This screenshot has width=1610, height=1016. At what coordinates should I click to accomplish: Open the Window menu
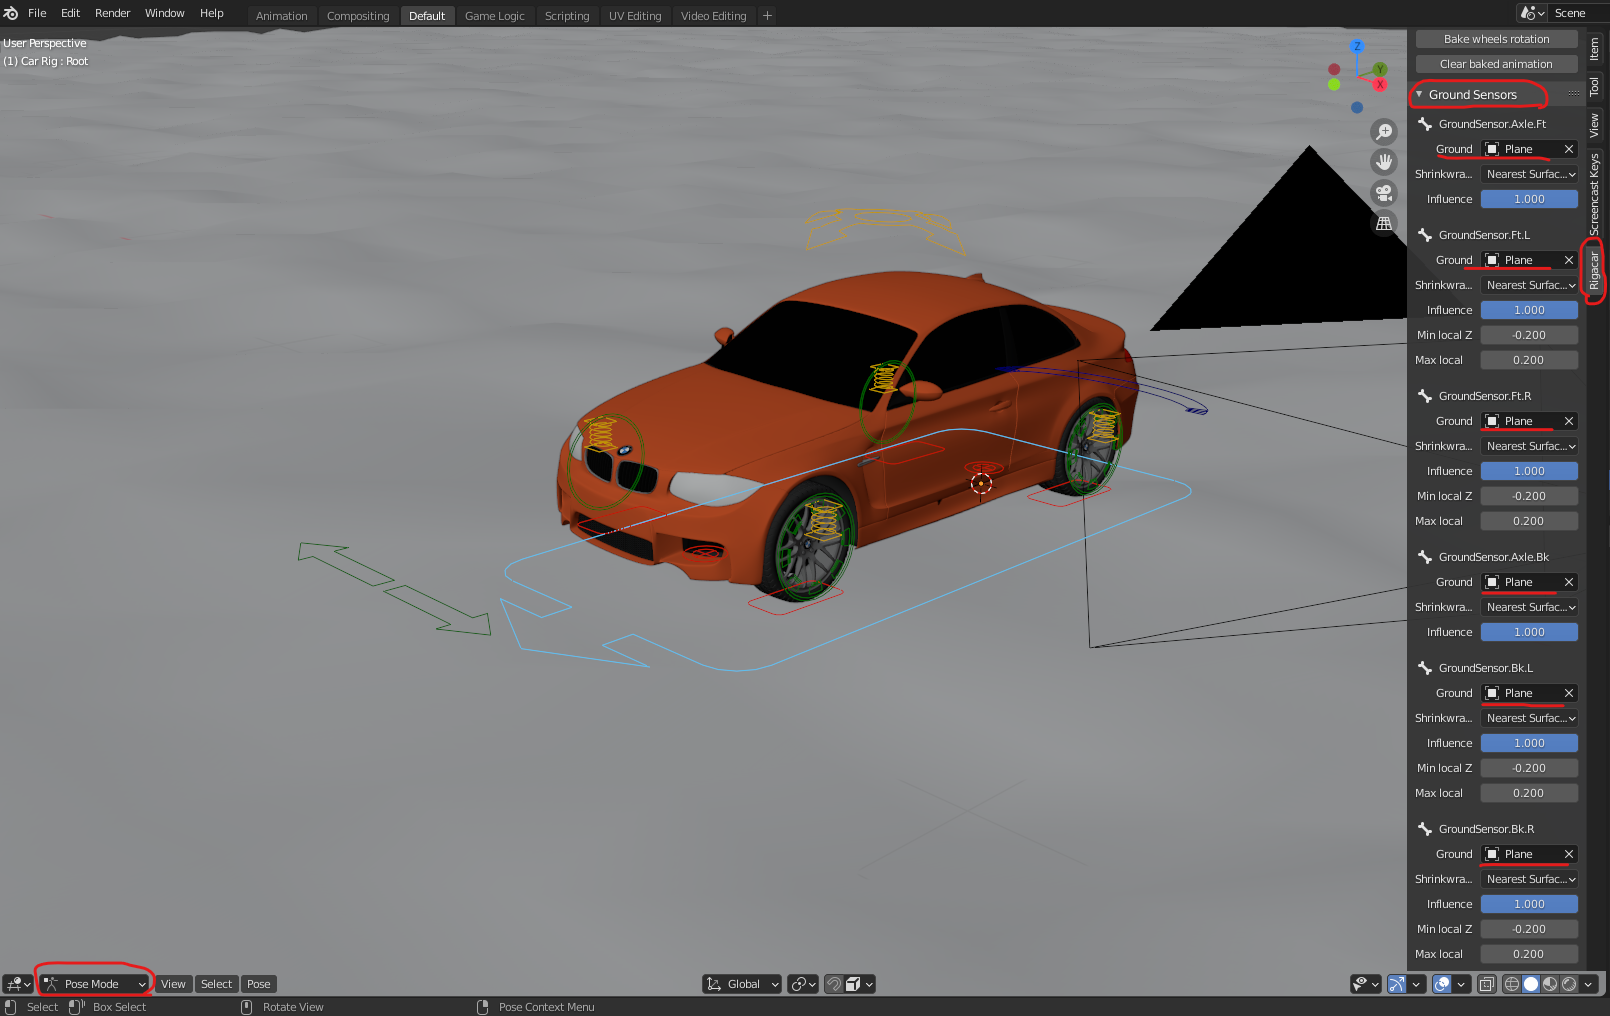click(x=164, y=13)
